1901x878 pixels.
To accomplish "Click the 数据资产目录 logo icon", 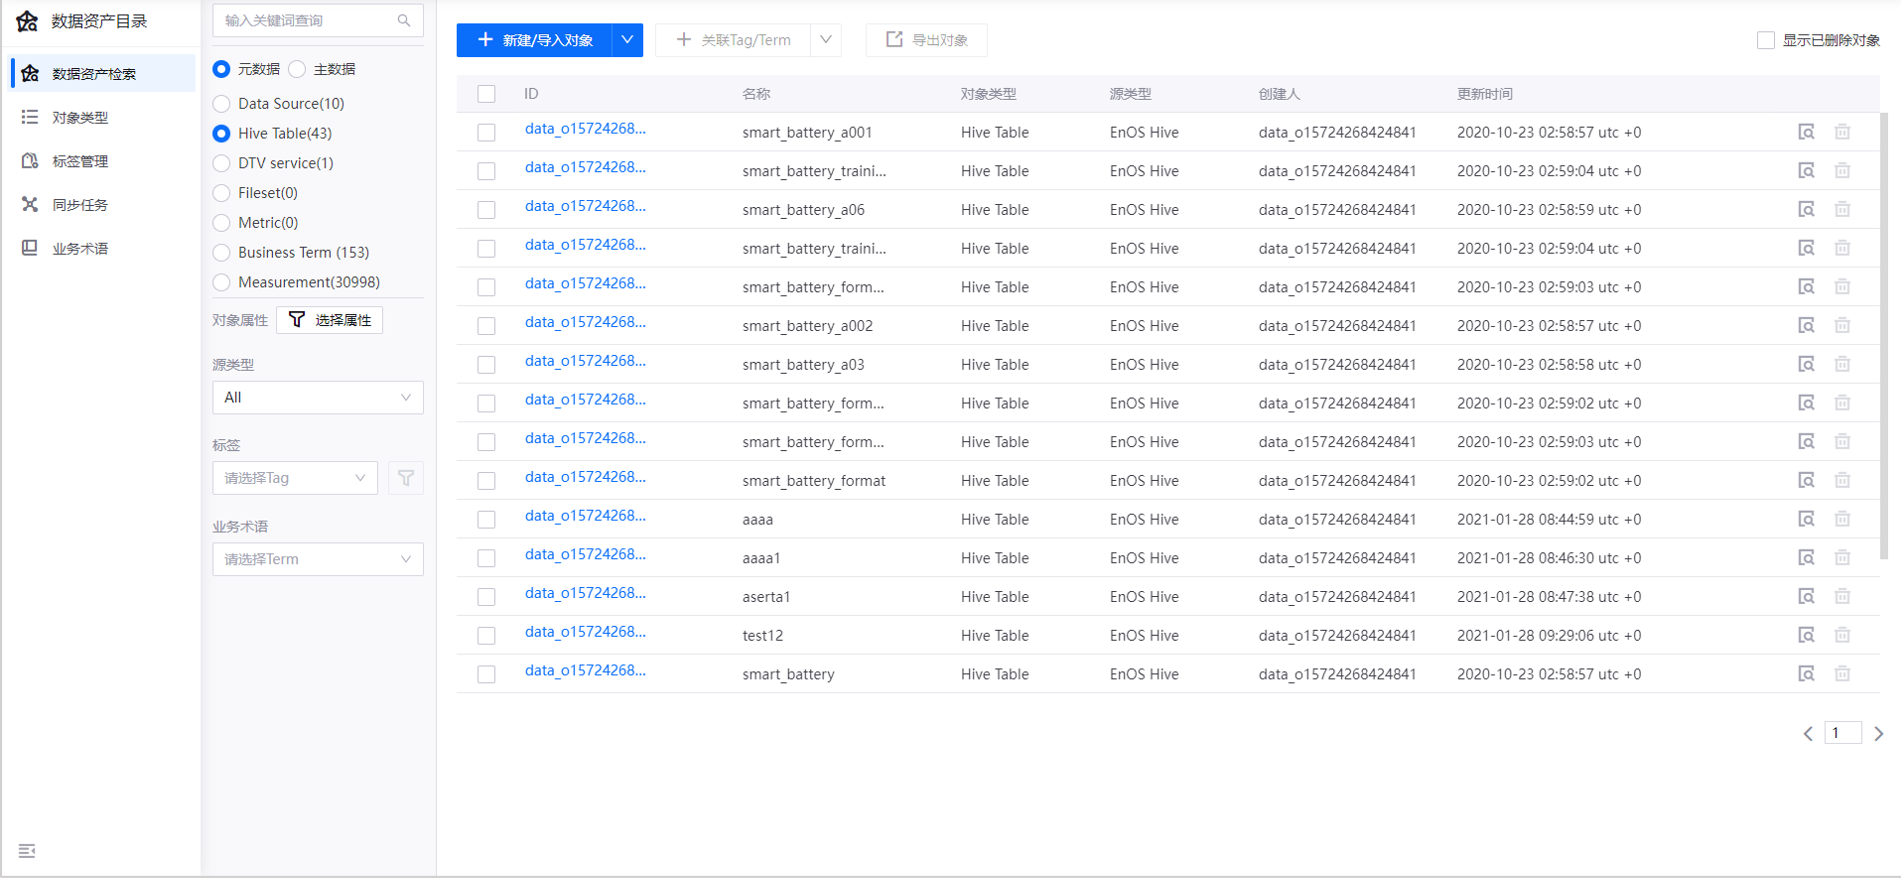I will click(x=28, y=21).
